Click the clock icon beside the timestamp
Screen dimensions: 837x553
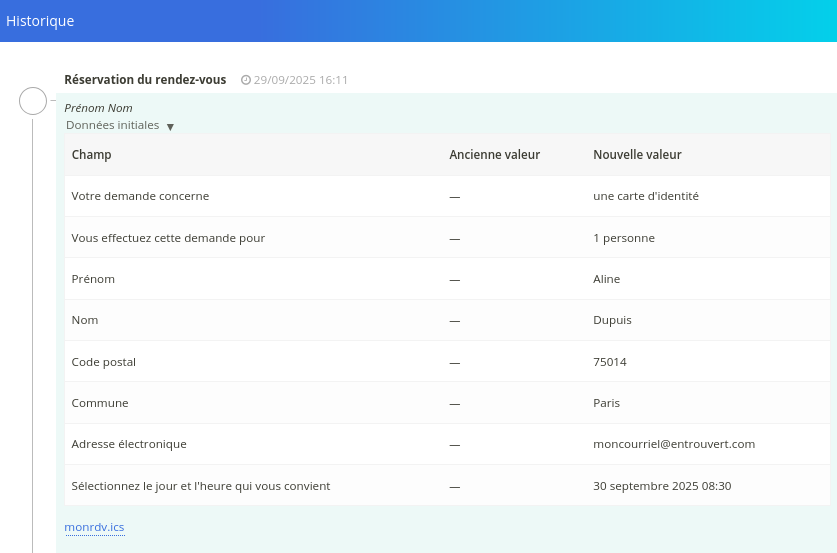pyautogui.click(x=246, y=80)
